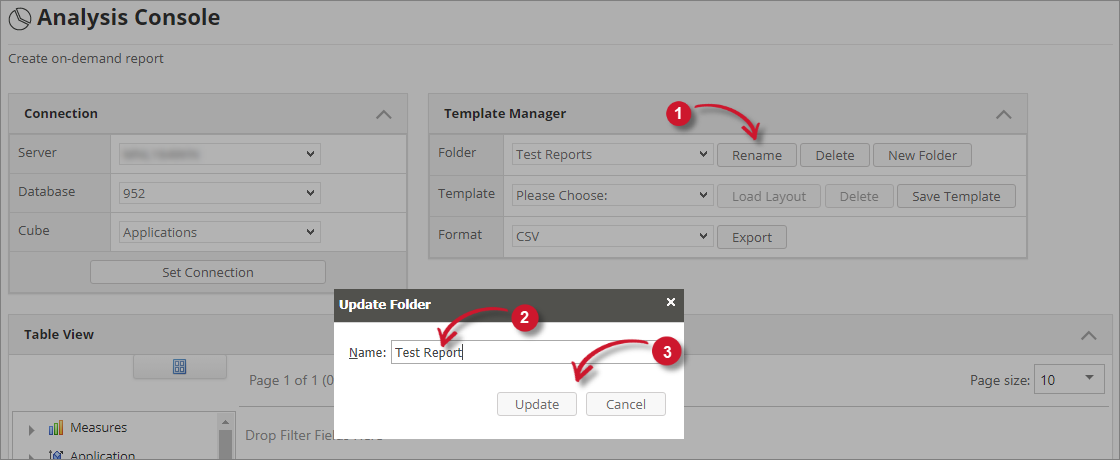Open the Format dropdown showing CSV
Screen dimensions: 1120x460
pyautogui.click(x=611, y=237)
